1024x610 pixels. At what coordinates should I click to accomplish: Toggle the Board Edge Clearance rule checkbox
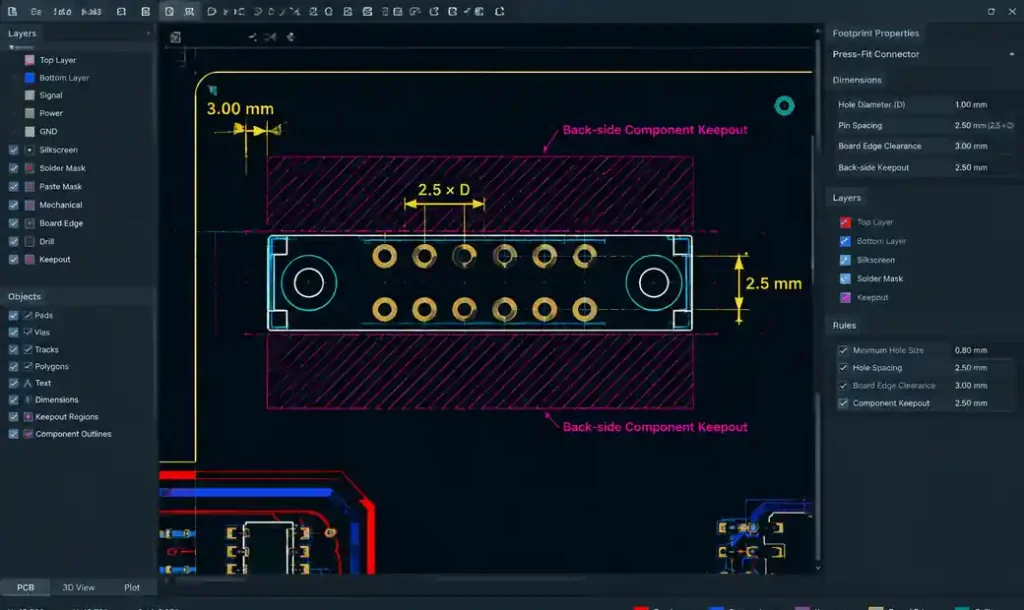tap(843, 385)
